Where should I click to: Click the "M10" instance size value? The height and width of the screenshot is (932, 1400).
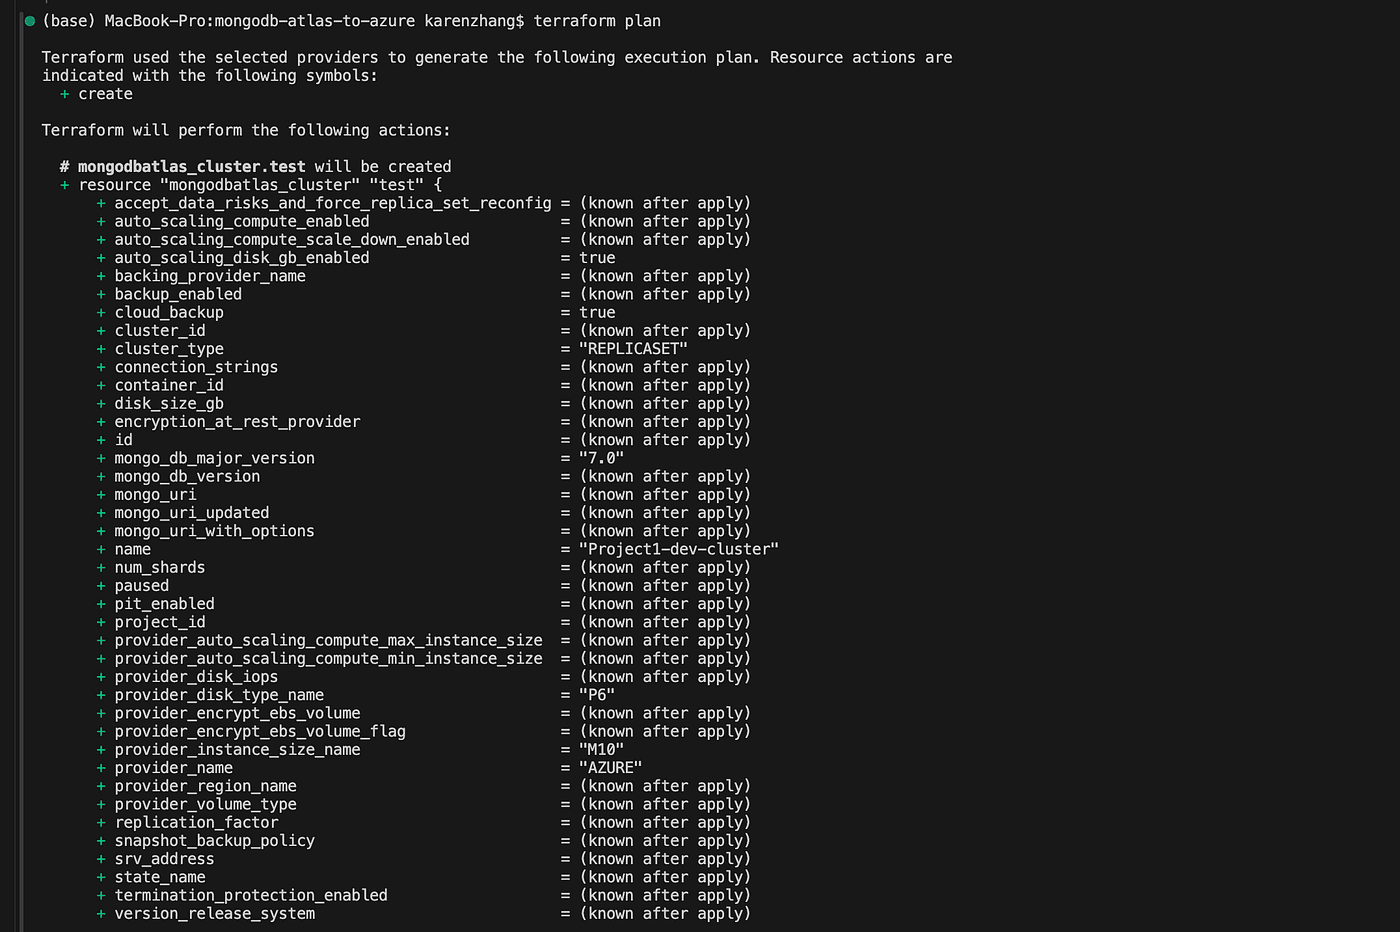pos(602,750)
